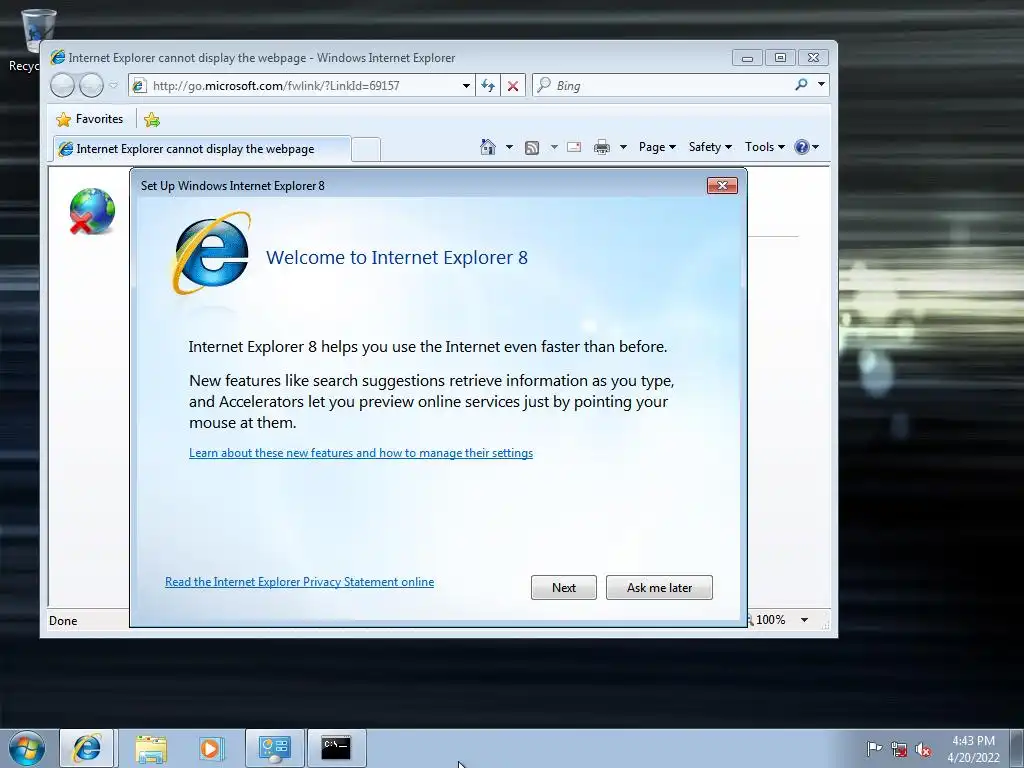Screen dimensions: 1024x768
Task: Click the Print icon
Action: click(601, 148)
